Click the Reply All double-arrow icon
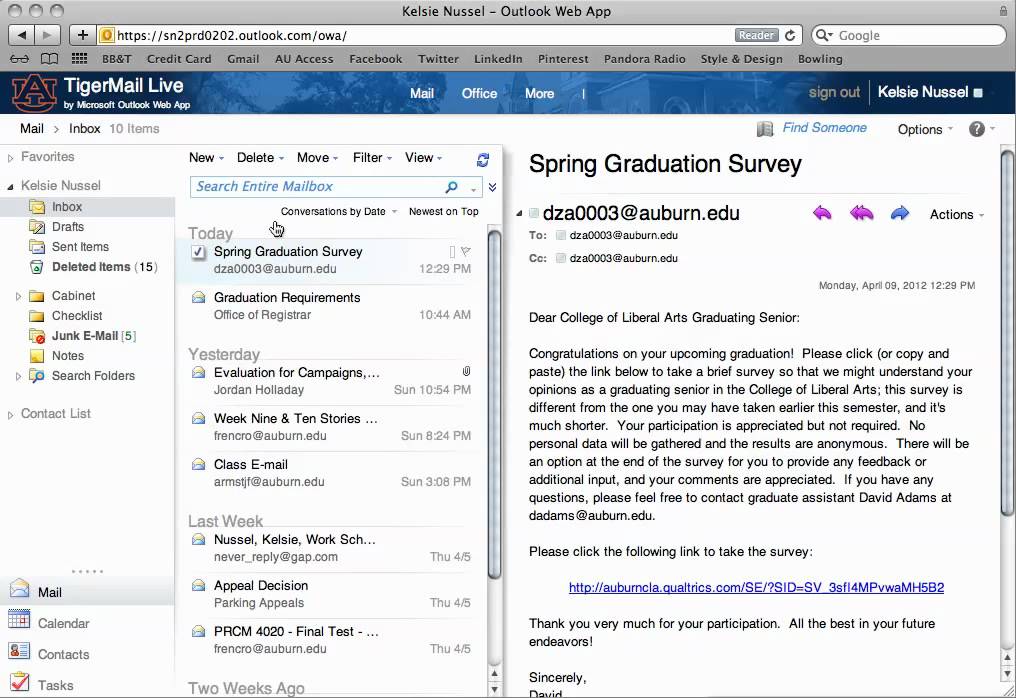1016x698 pixels. 861,213
